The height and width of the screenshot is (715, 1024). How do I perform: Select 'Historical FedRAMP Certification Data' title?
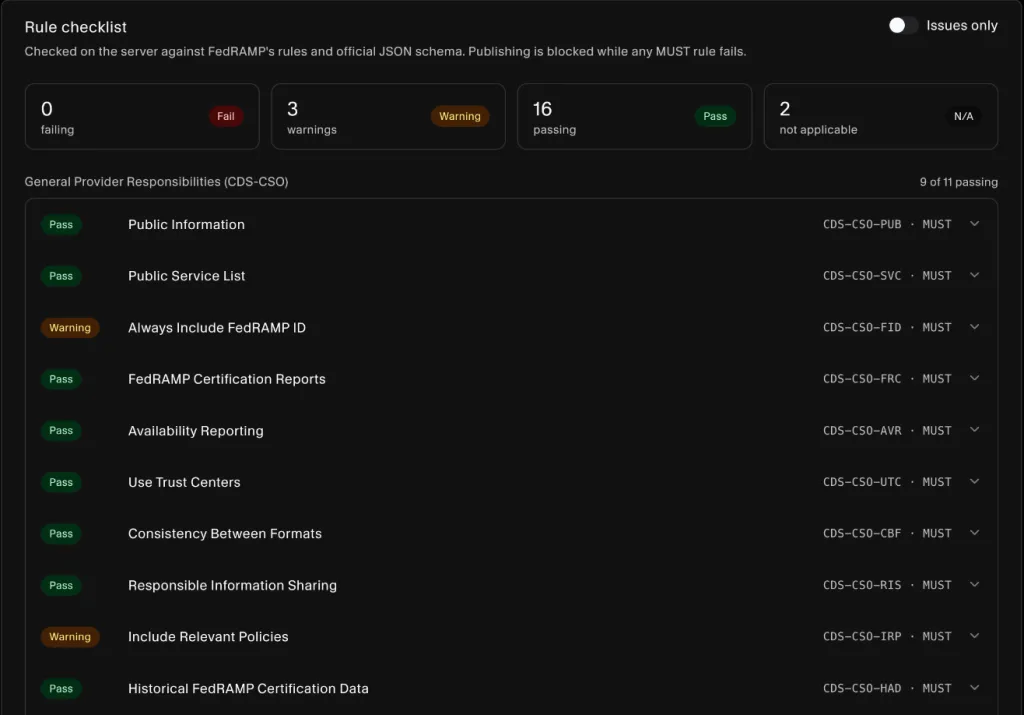(x=248, y=688)
